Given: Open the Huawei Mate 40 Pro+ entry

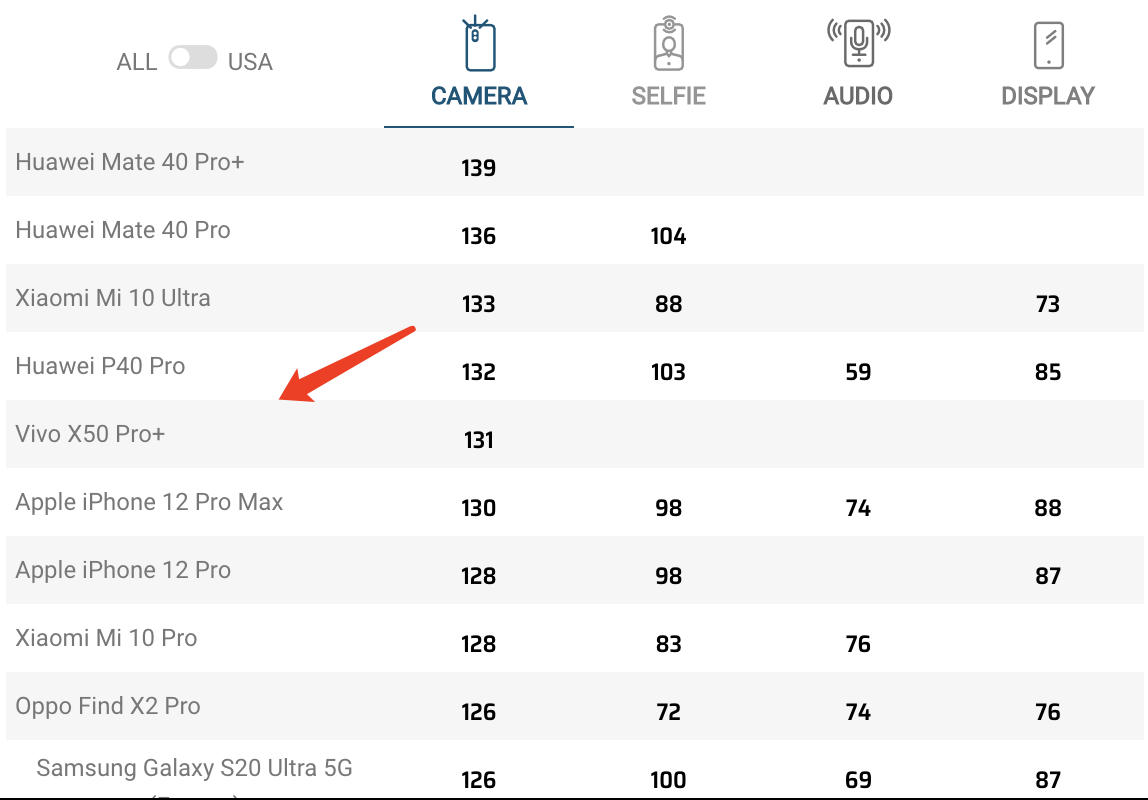Looking at the screenshot, I should click(130, 162).
